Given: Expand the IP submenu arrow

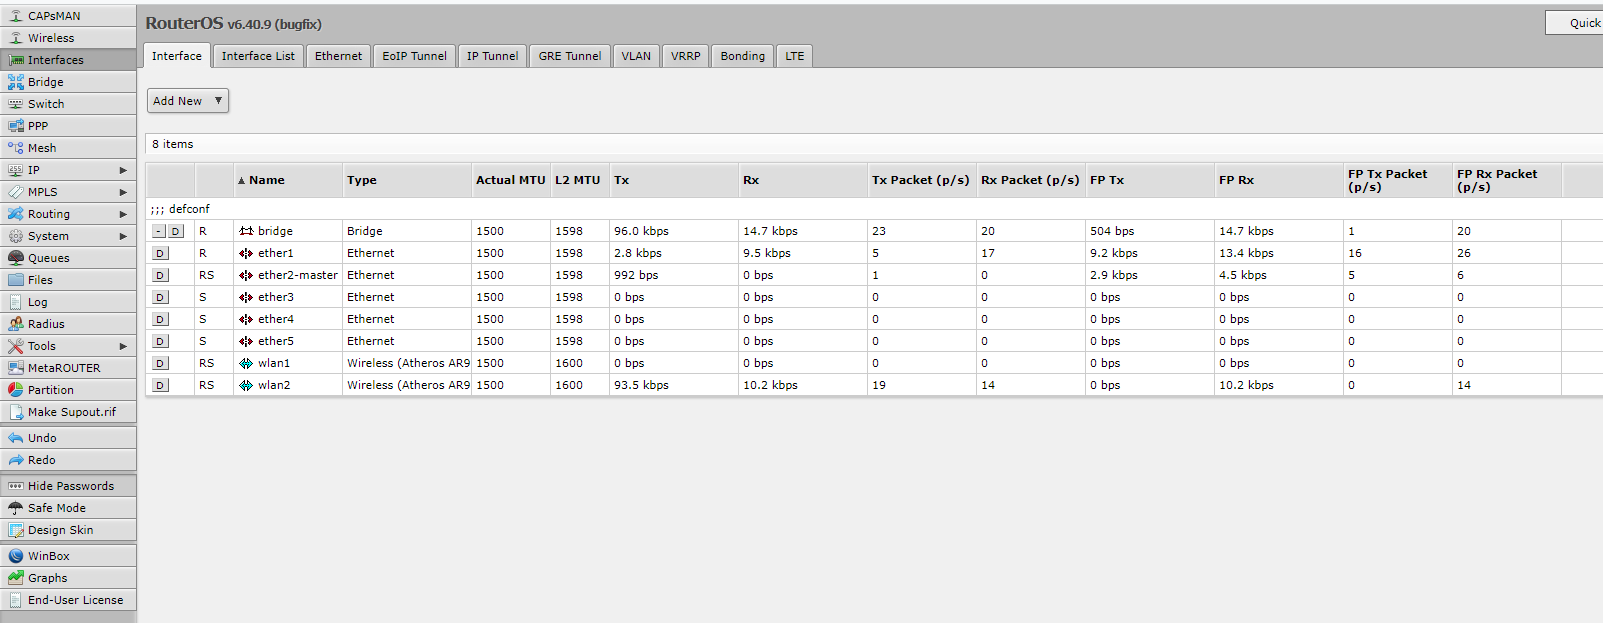Looking at the screenshot, I should point(123,170).
